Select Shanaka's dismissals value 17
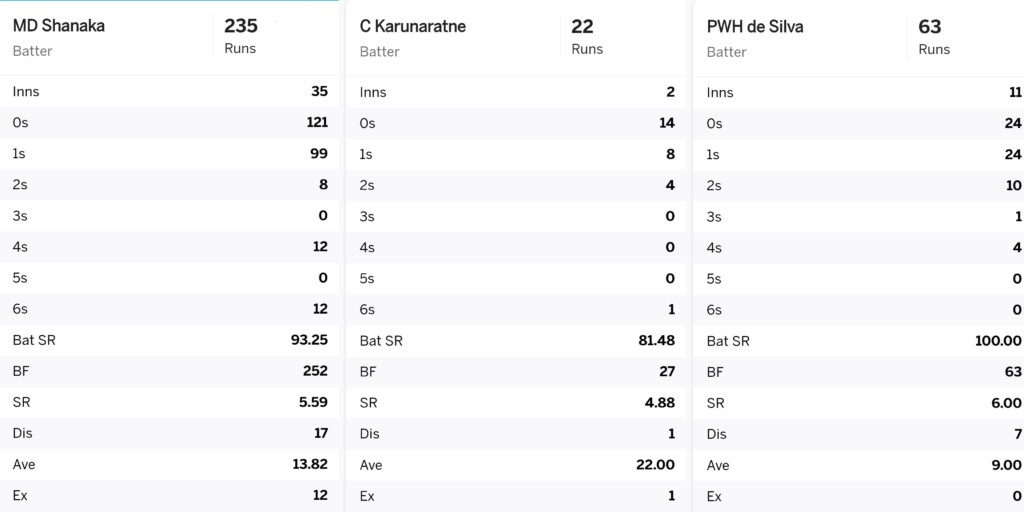Screen dimensions: 1024x512 coord(321,433)
